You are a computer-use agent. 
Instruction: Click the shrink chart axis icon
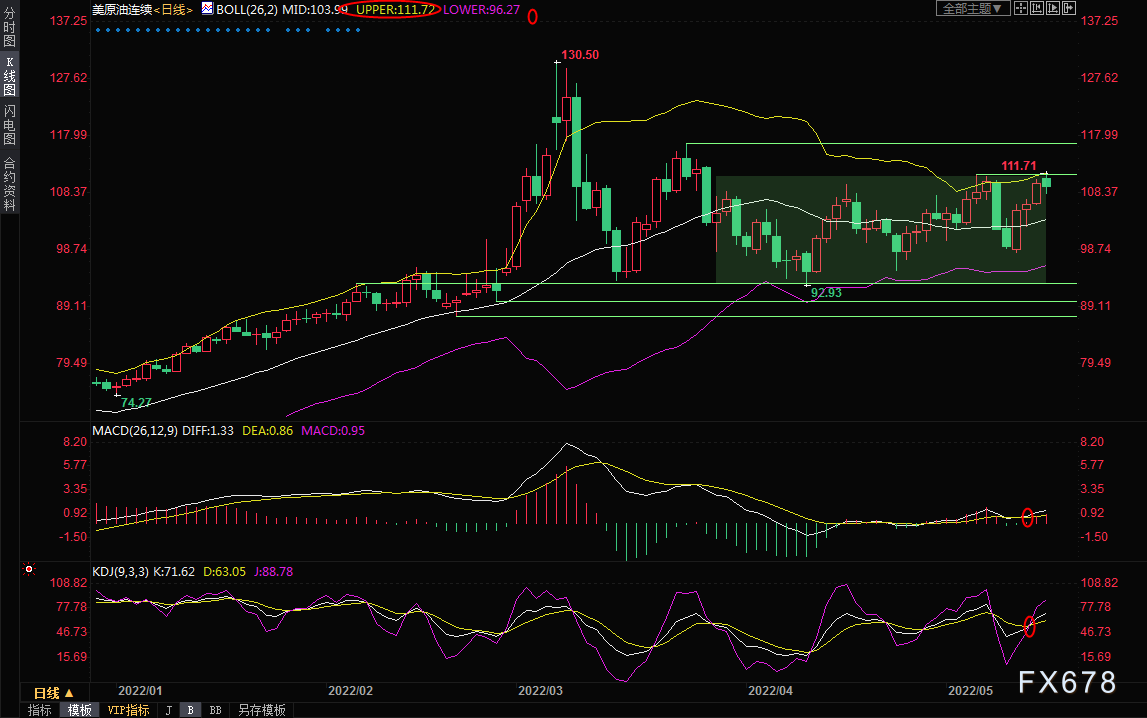(x=1037, y=8)
